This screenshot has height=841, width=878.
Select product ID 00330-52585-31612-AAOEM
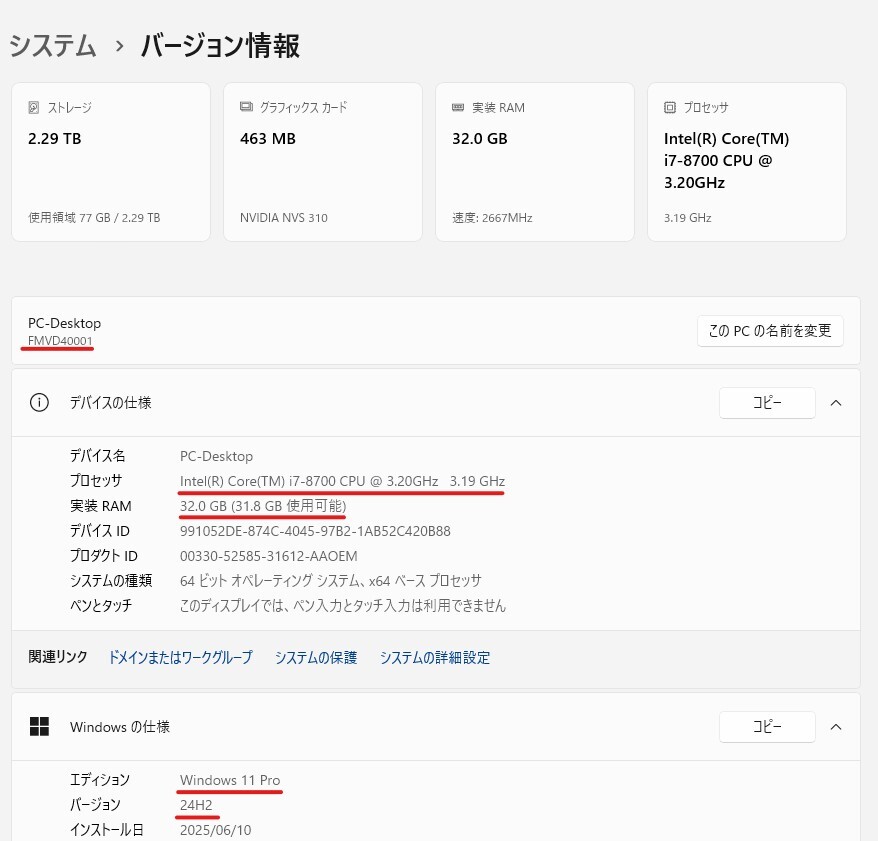coord(269,556)
